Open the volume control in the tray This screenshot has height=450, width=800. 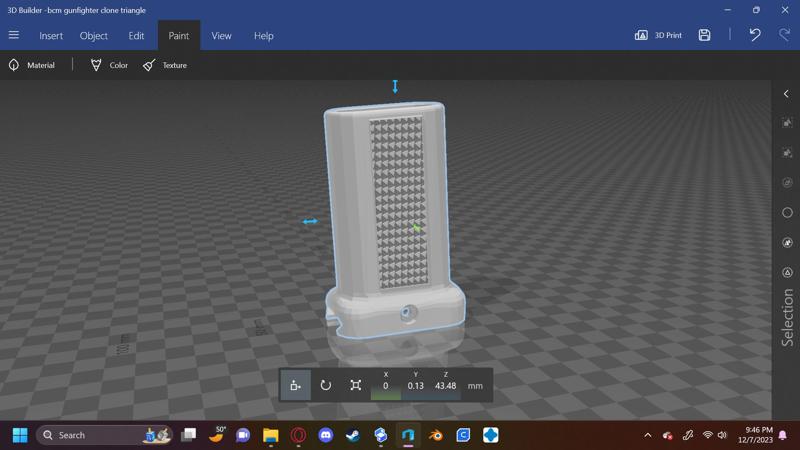(722, 435)
